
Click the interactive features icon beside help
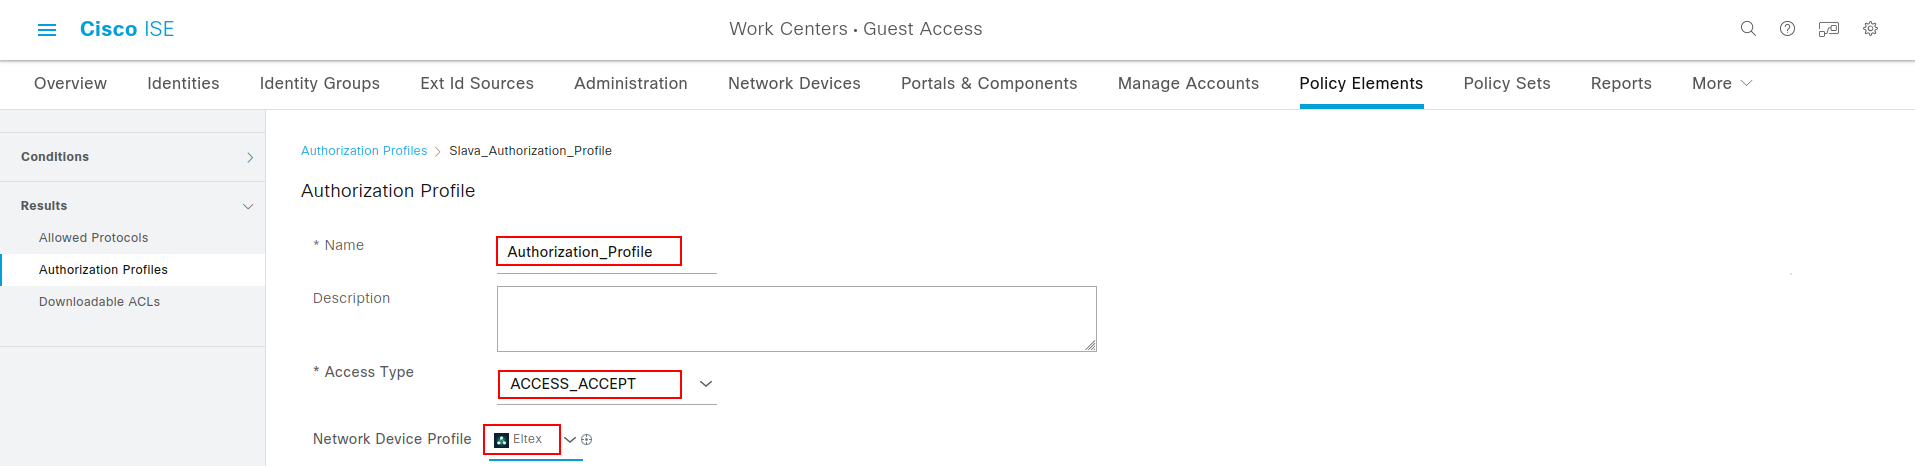click(x=1828, y=29)
